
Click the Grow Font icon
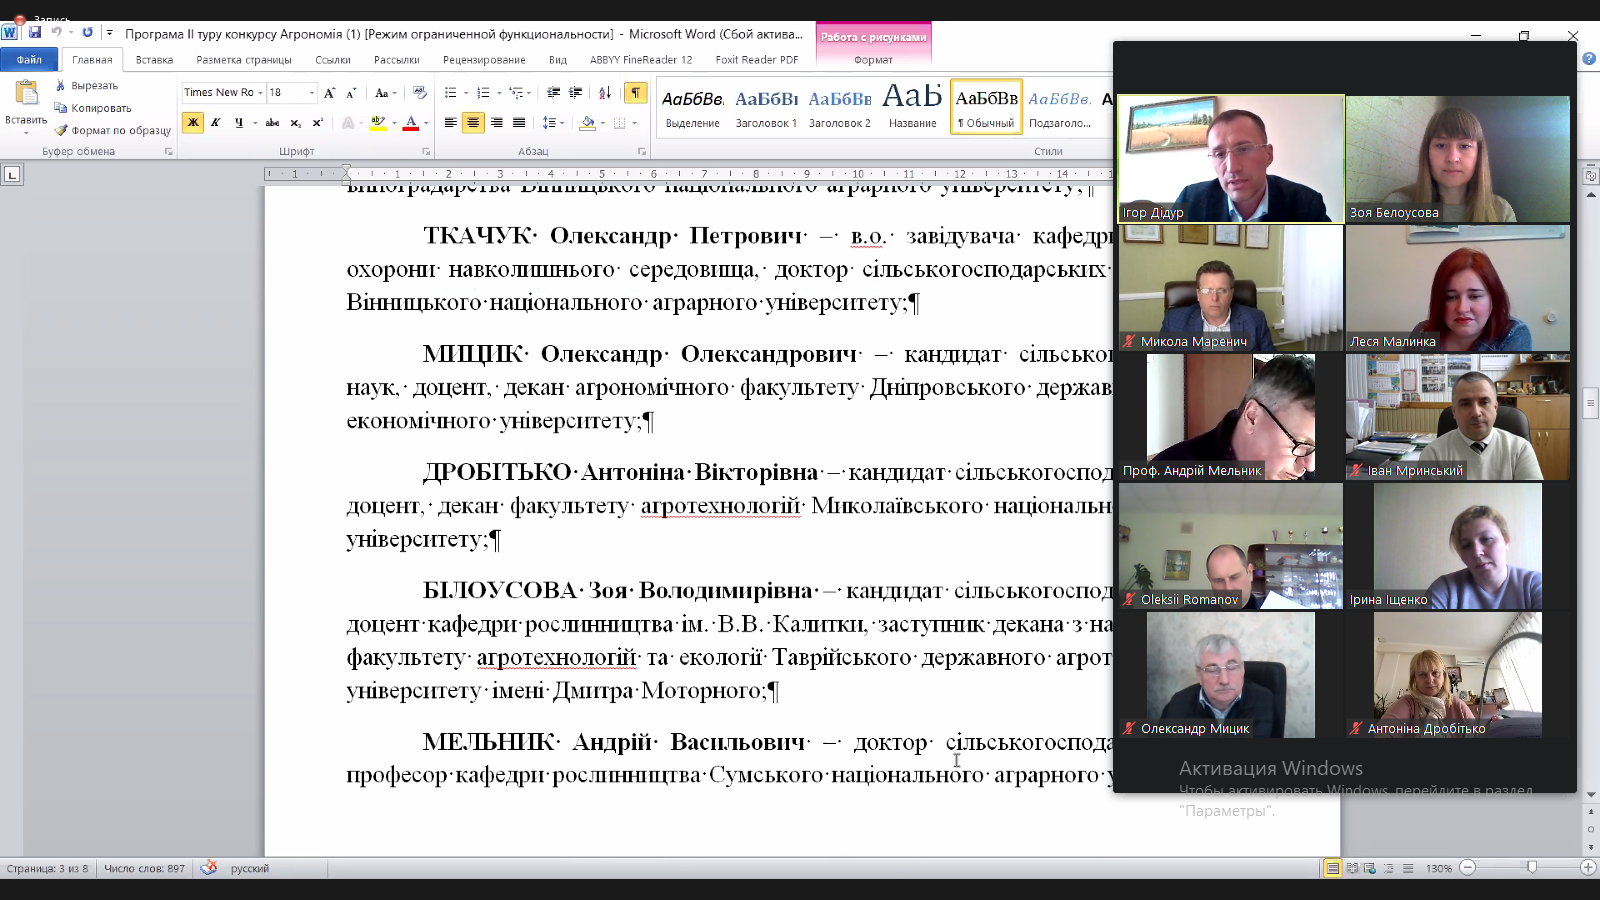tap(329, 93)
